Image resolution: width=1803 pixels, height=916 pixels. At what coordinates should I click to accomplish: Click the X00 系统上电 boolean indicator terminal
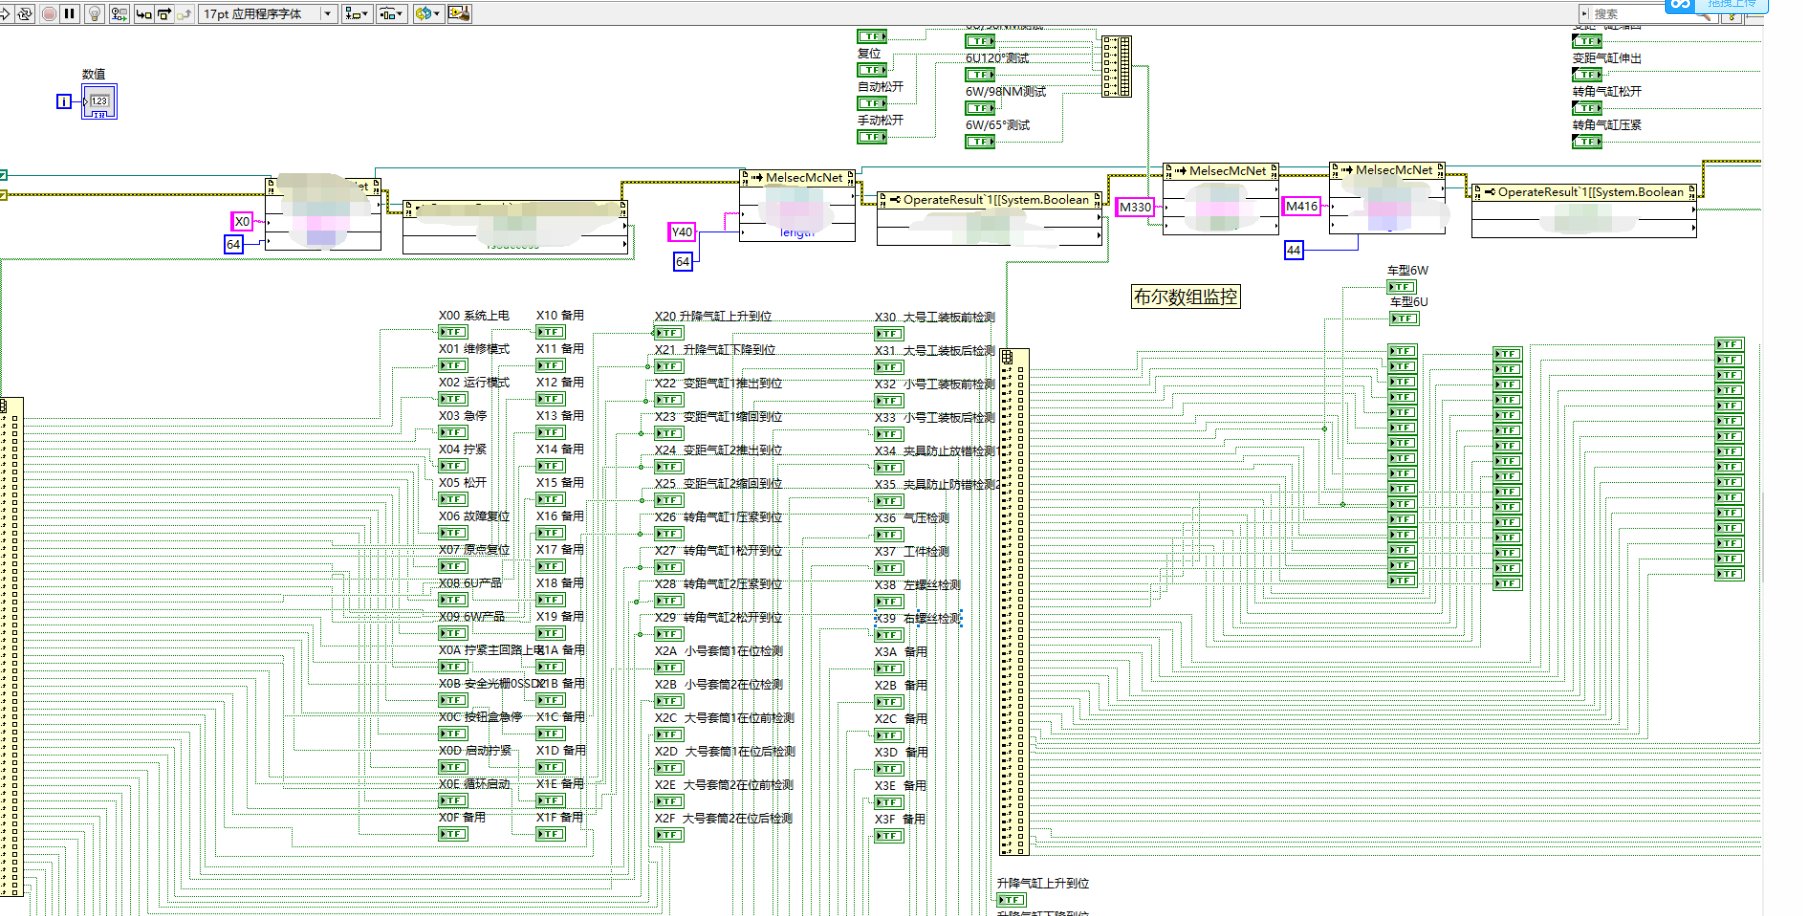453,332
